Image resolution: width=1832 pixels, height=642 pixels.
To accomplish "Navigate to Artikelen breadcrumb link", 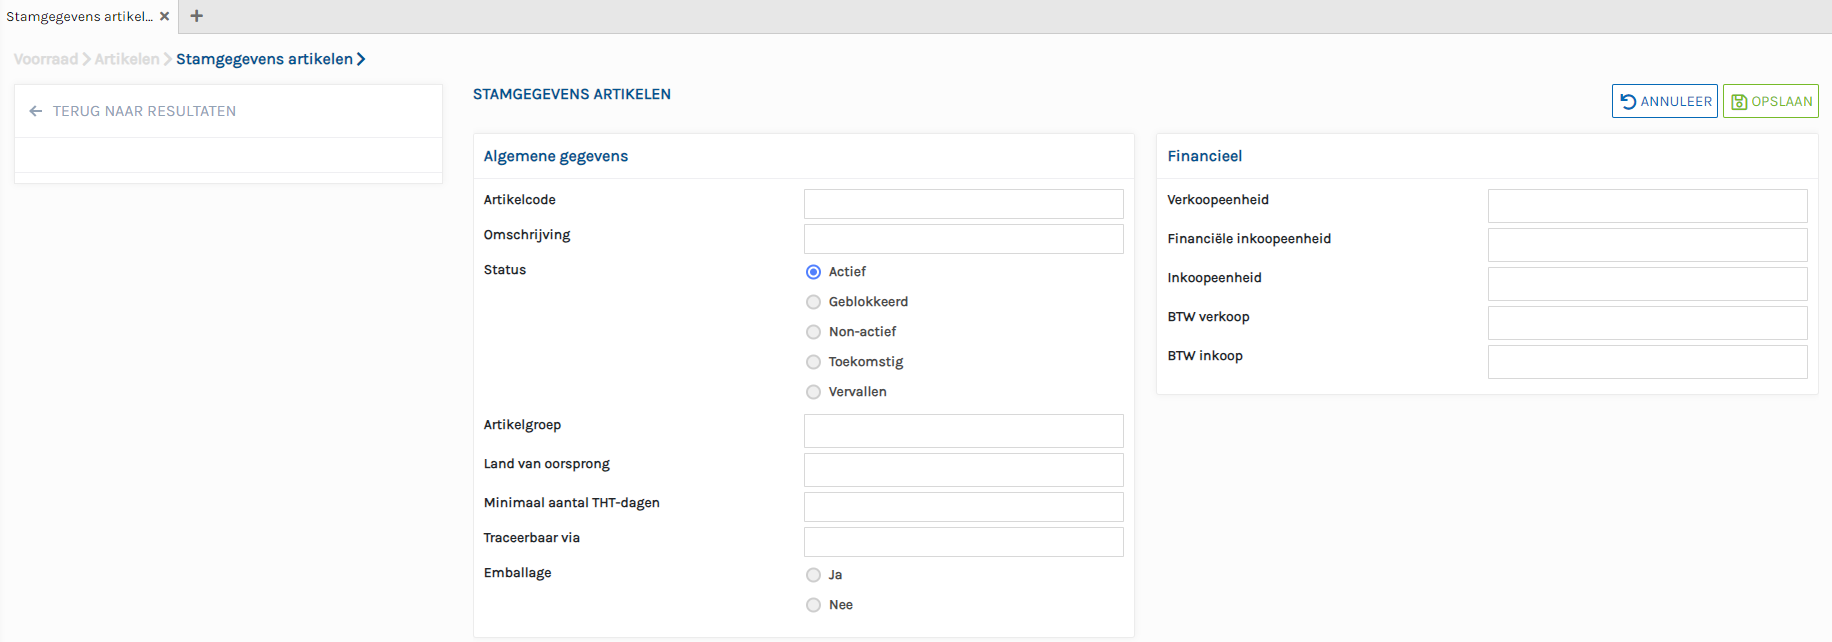I will click(x=126, y=59).
